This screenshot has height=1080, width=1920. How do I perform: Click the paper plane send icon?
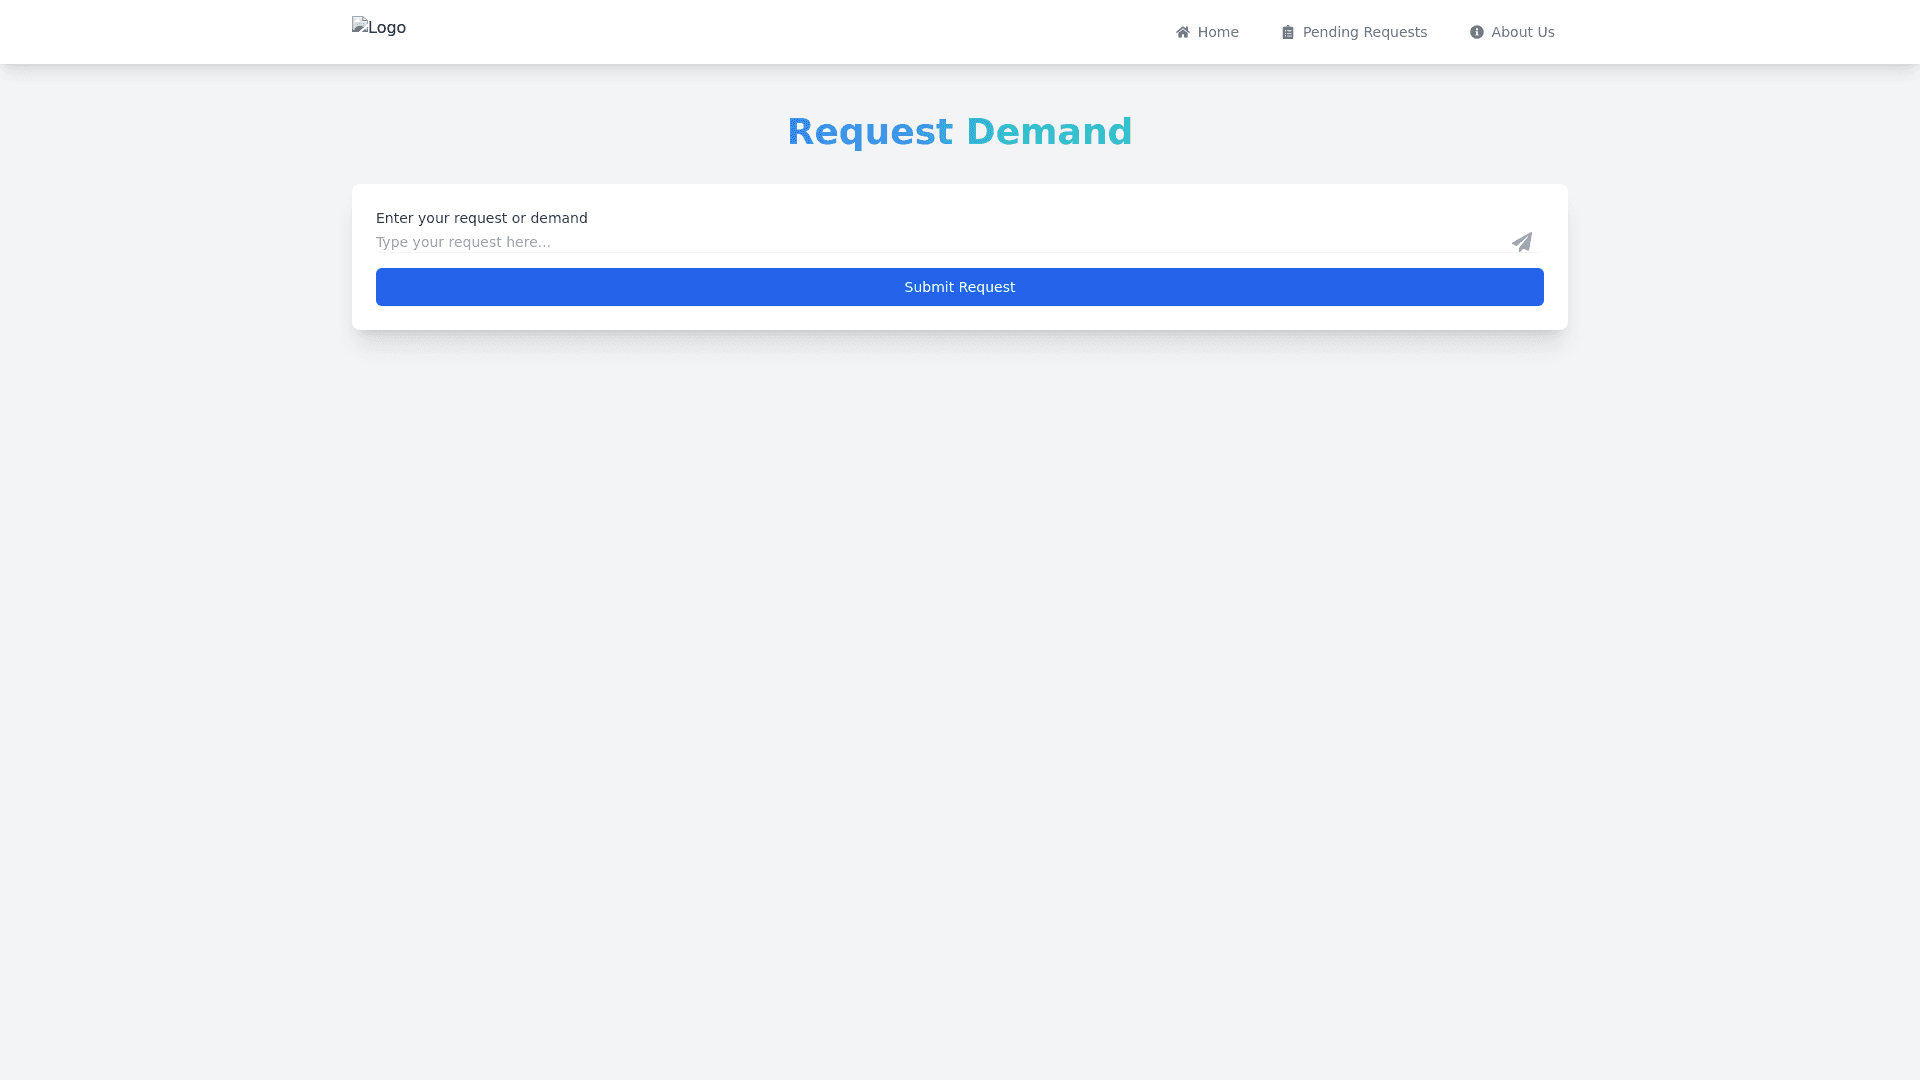(x=1522, y=242)
